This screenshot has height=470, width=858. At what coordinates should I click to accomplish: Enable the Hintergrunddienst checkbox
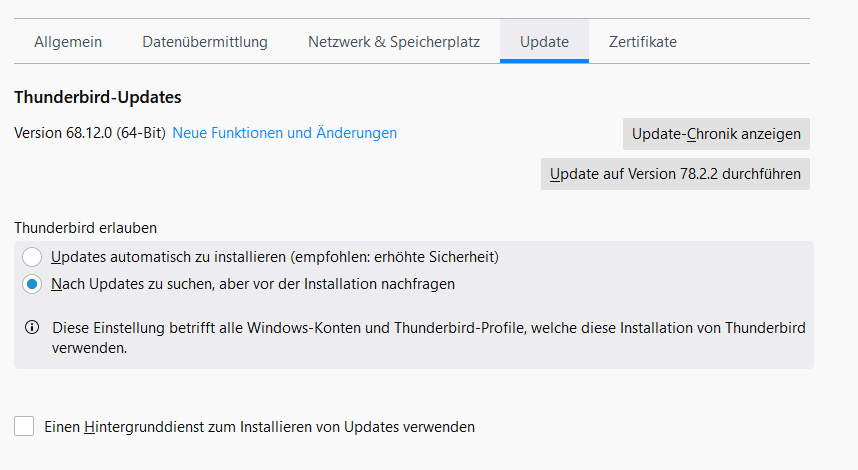point(24,427)
